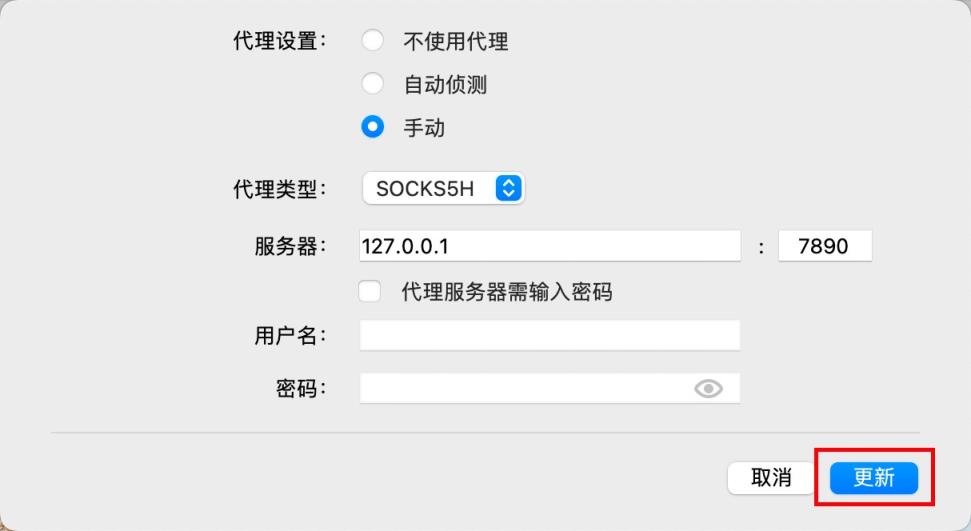This screenshot has width=971, height=531.
Task: Click into the 用户名 input field
Action: (550, 335)
